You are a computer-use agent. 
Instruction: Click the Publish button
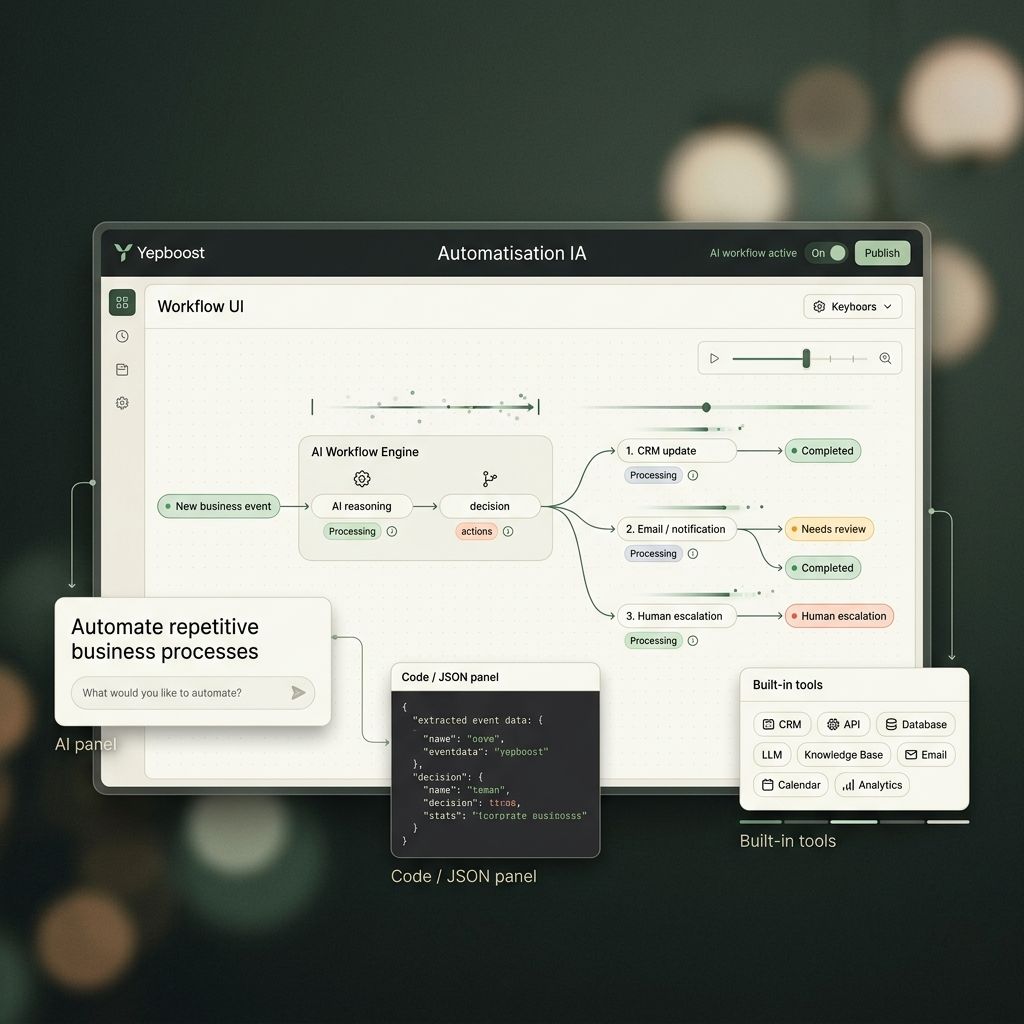coord(882,253)
